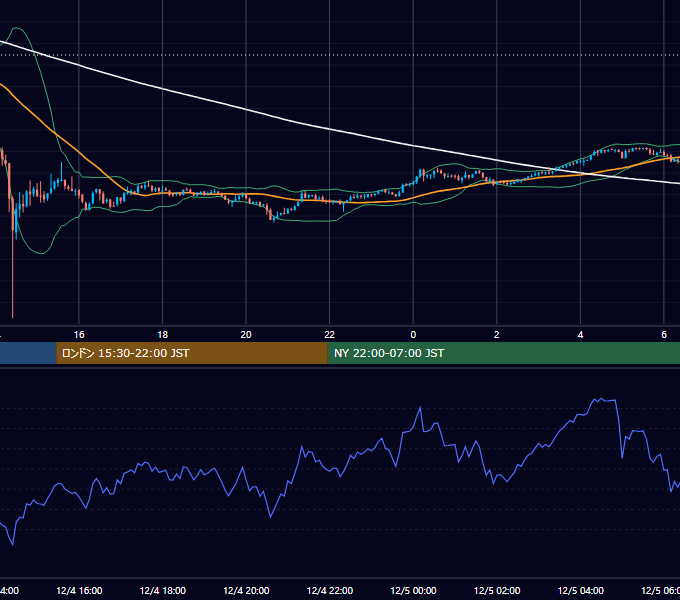Click the 6 hour axis label
The width and height of the screenshot is (680, 600).
664,335
